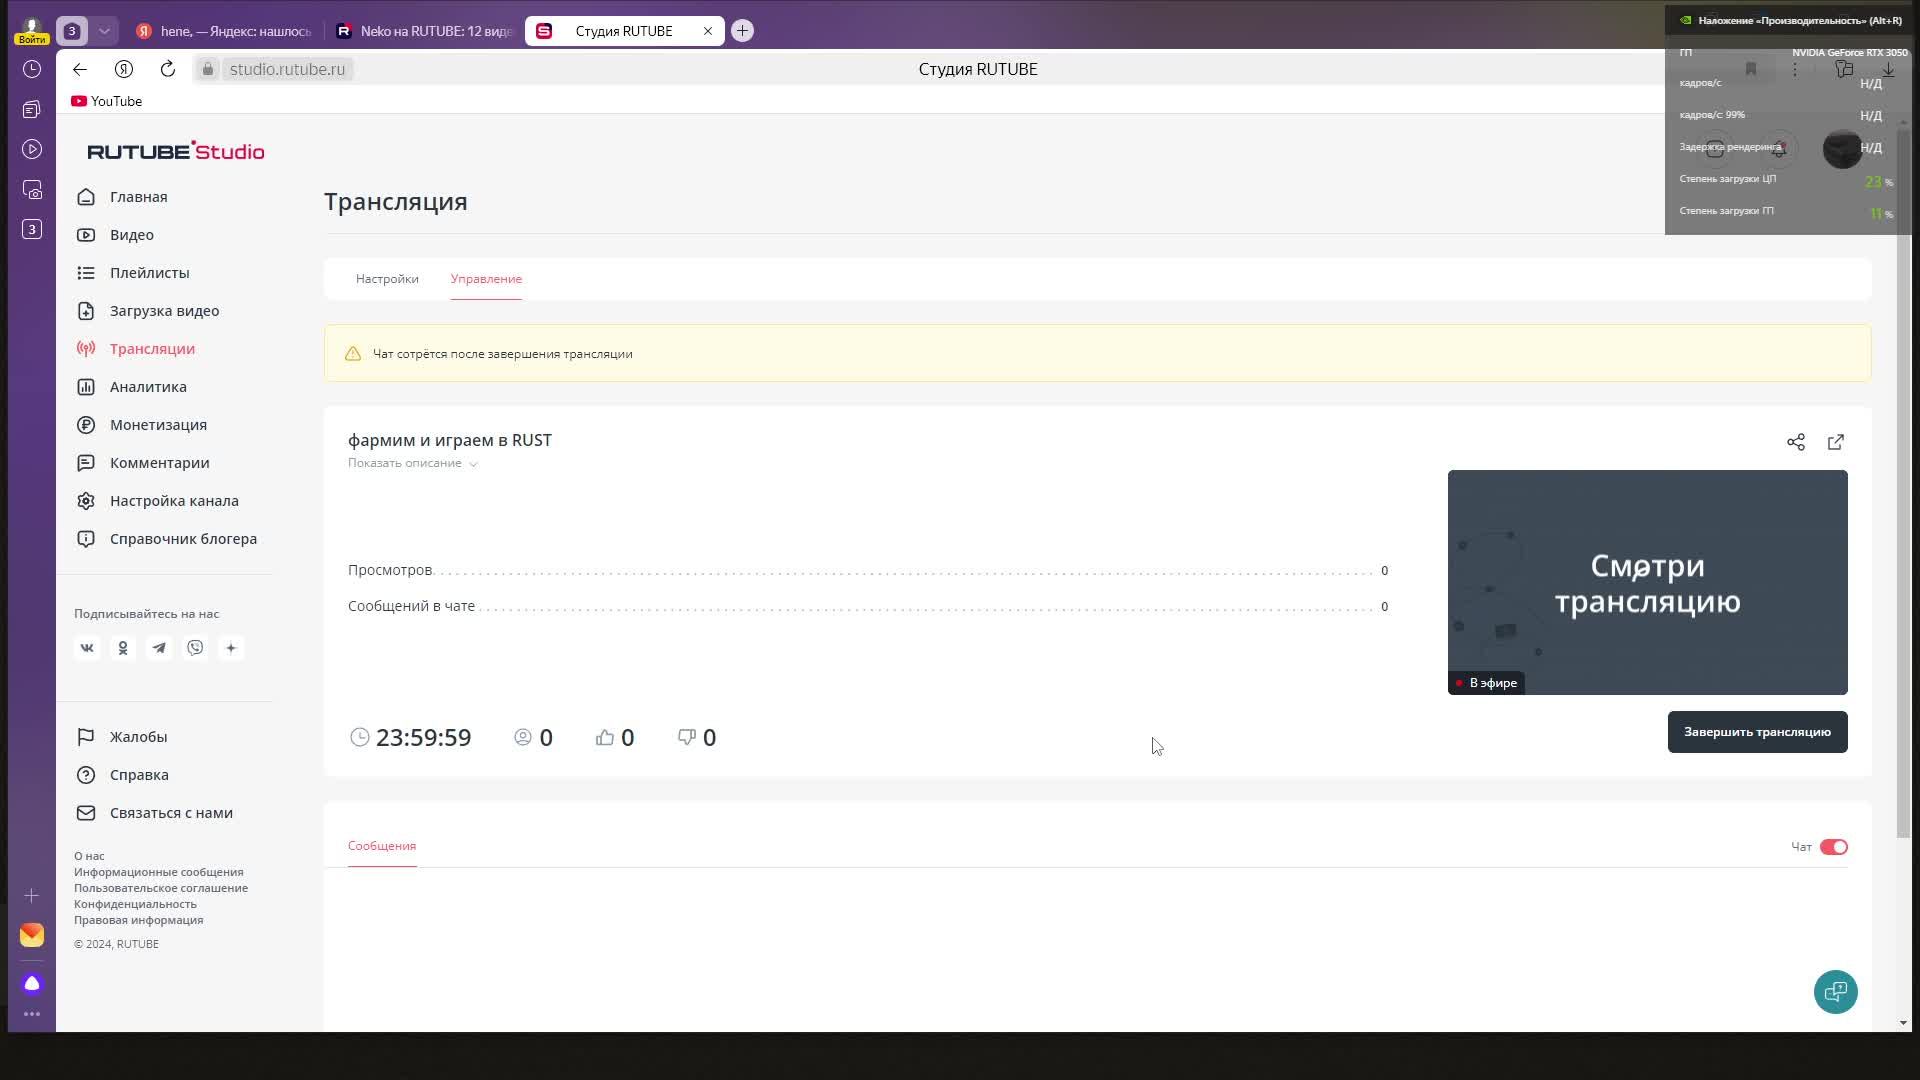The image size is (1920, 1080).
Task: Expand the add social media button
Action: (231, 647)
